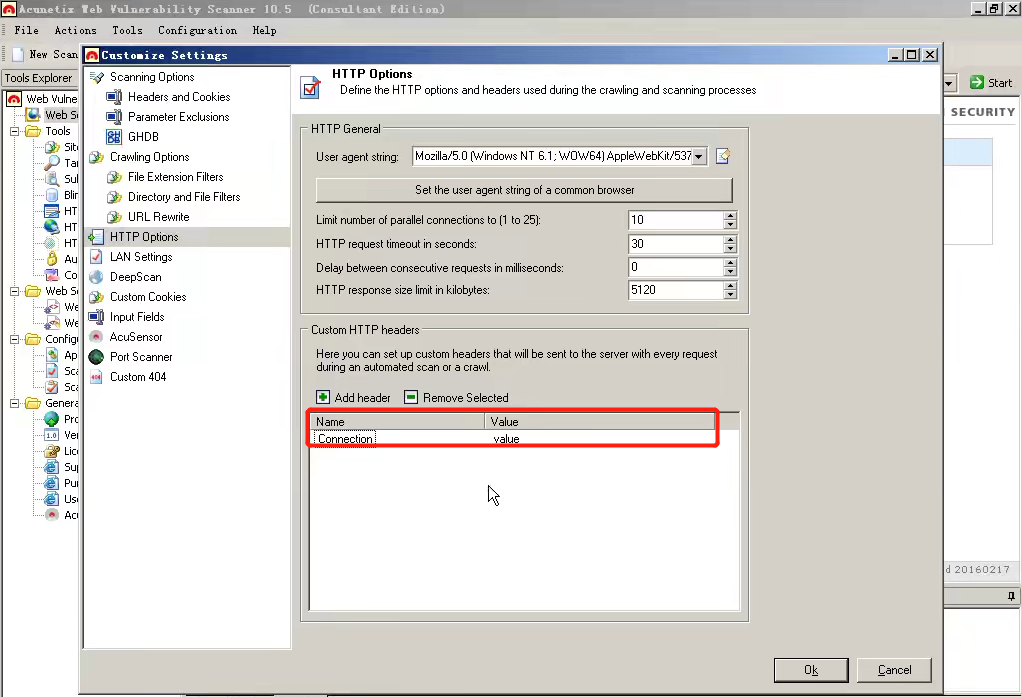This screenshot has height=697, width=1022.
Task: Select Directory and File Filters icon
Action: (114, 197)
